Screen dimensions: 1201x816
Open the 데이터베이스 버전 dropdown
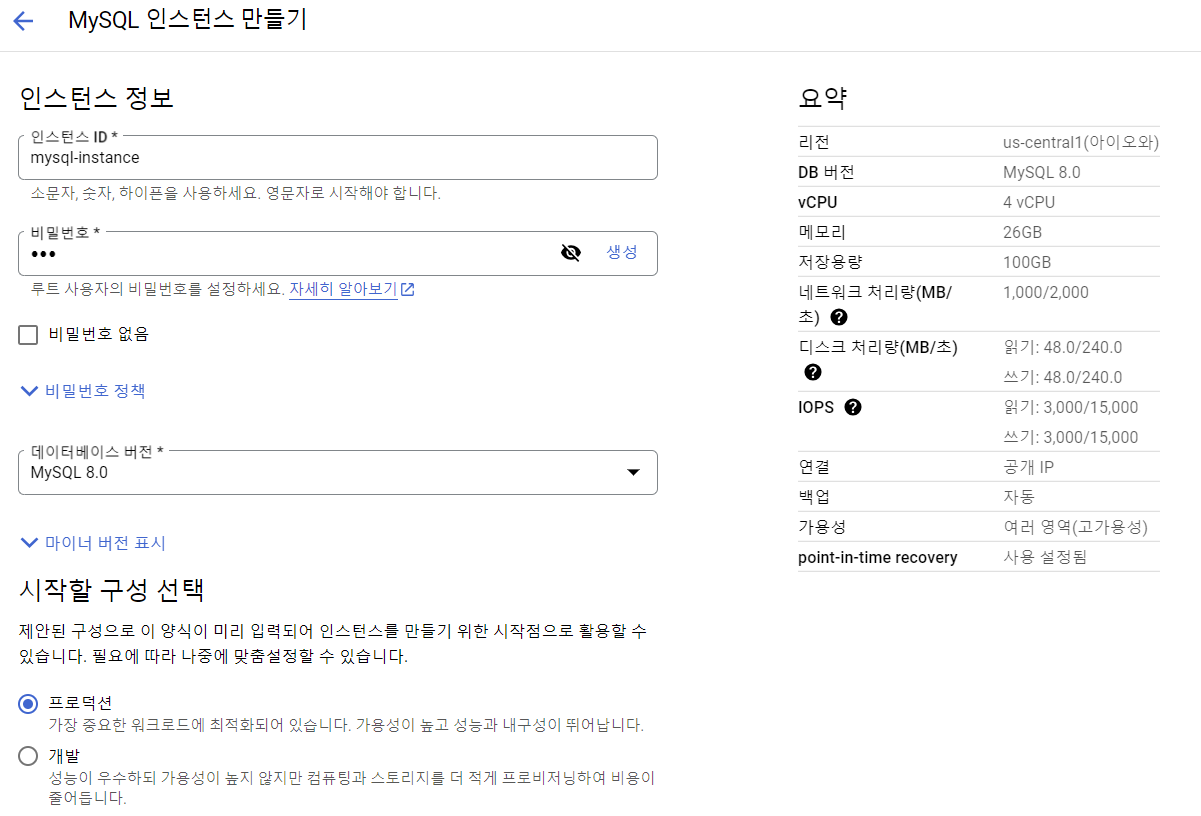click(x=338, y=472)
